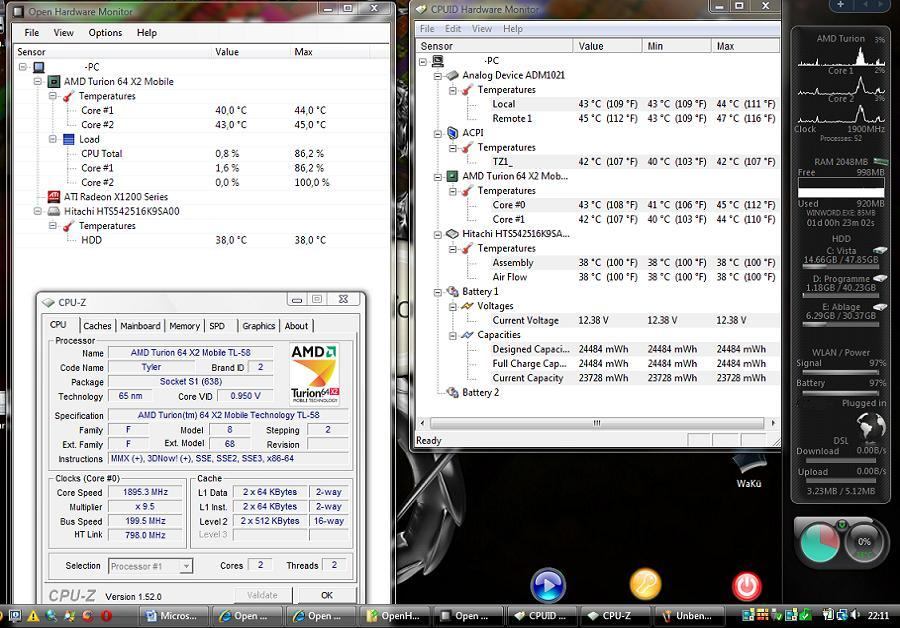The width and height of the screenshot is (900, 628).
Task: Switch to the SPD tab in CPU-Z
Action: [x=217, y=325]
